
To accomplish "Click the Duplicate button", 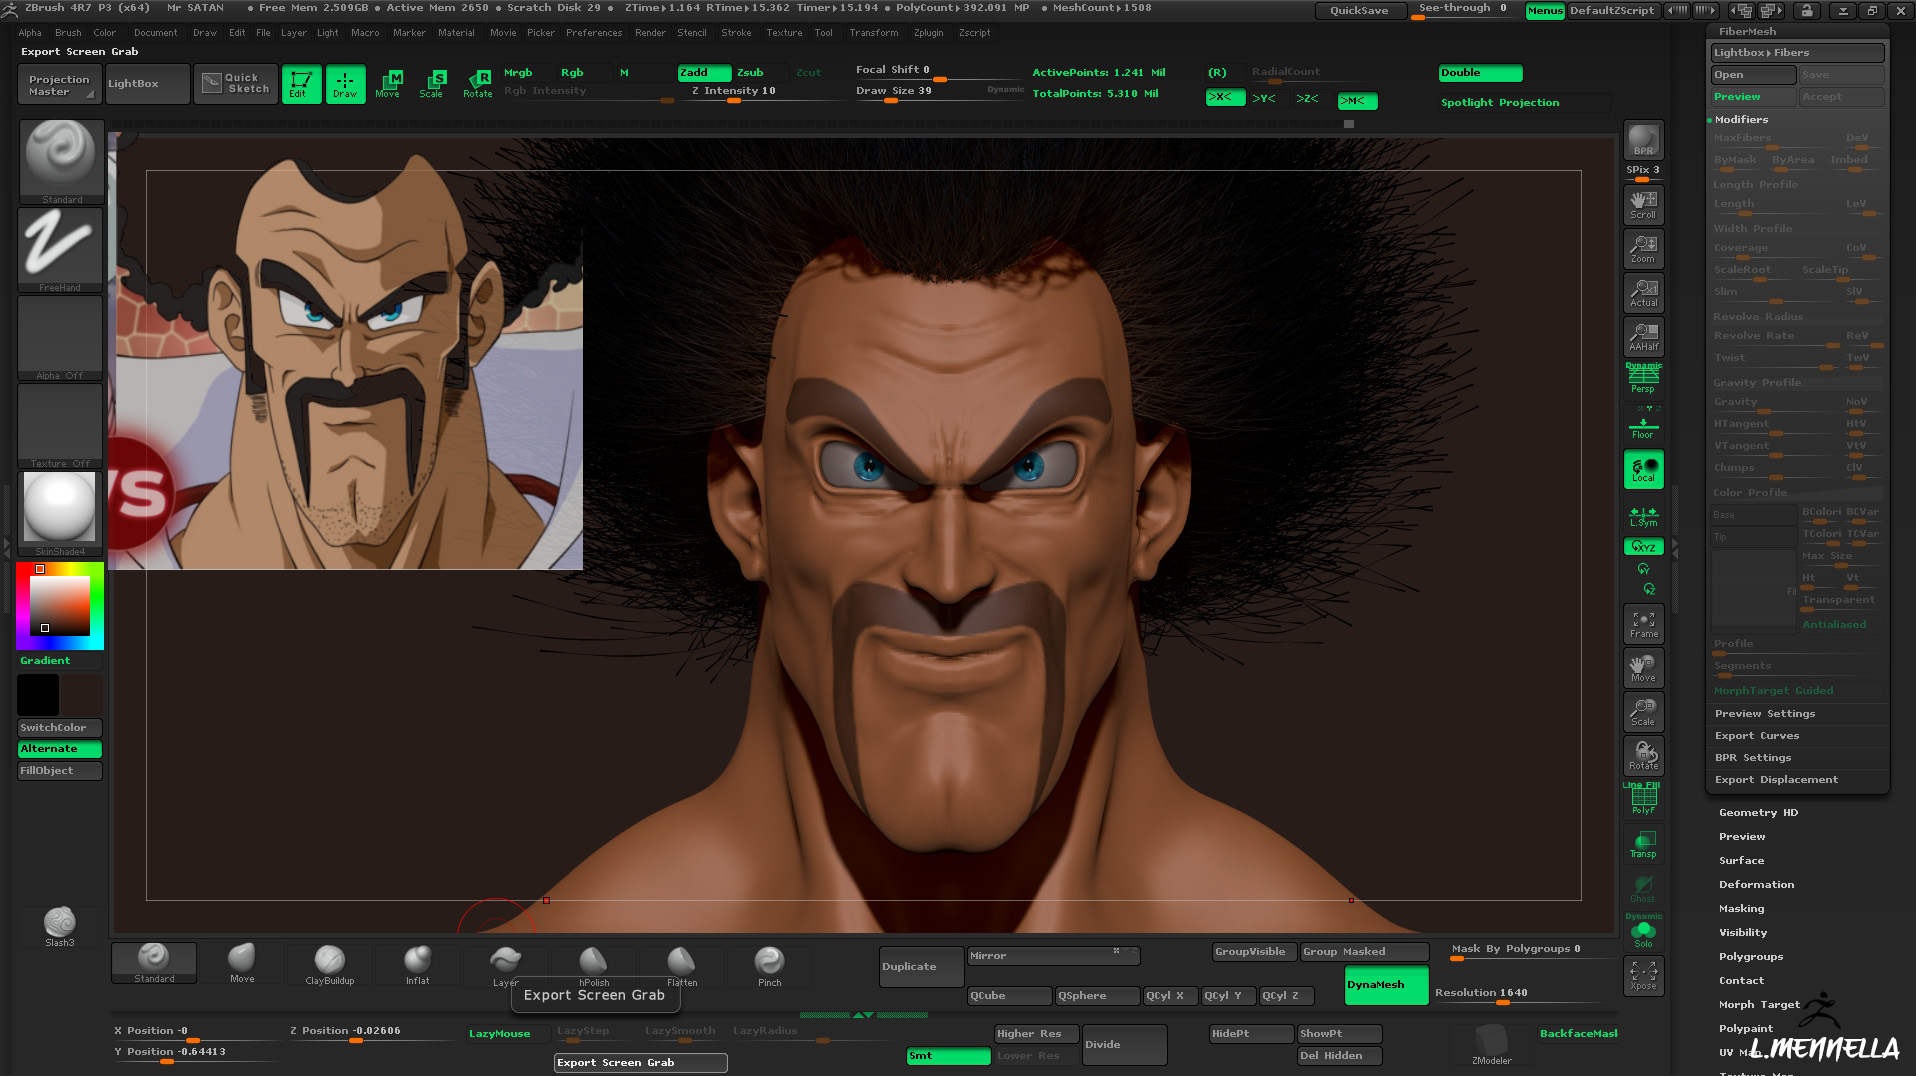I will tap(921, 967).
